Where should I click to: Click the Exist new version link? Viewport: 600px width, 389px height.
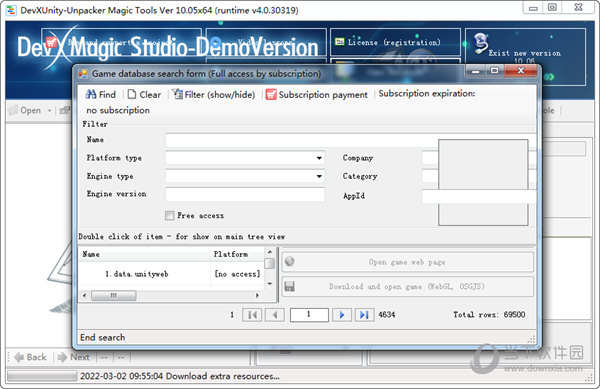(524, 53)
